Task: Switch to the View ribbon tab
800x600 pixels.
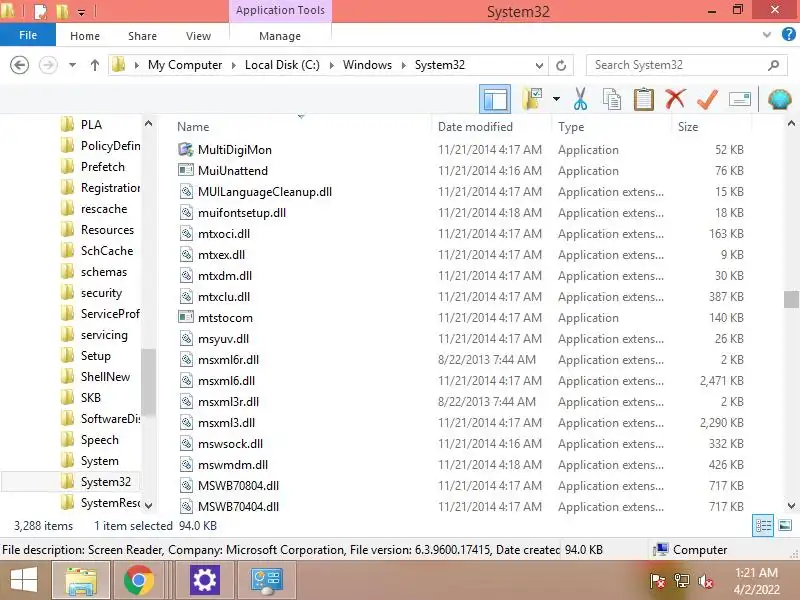Action: click(x=198, y=36)
